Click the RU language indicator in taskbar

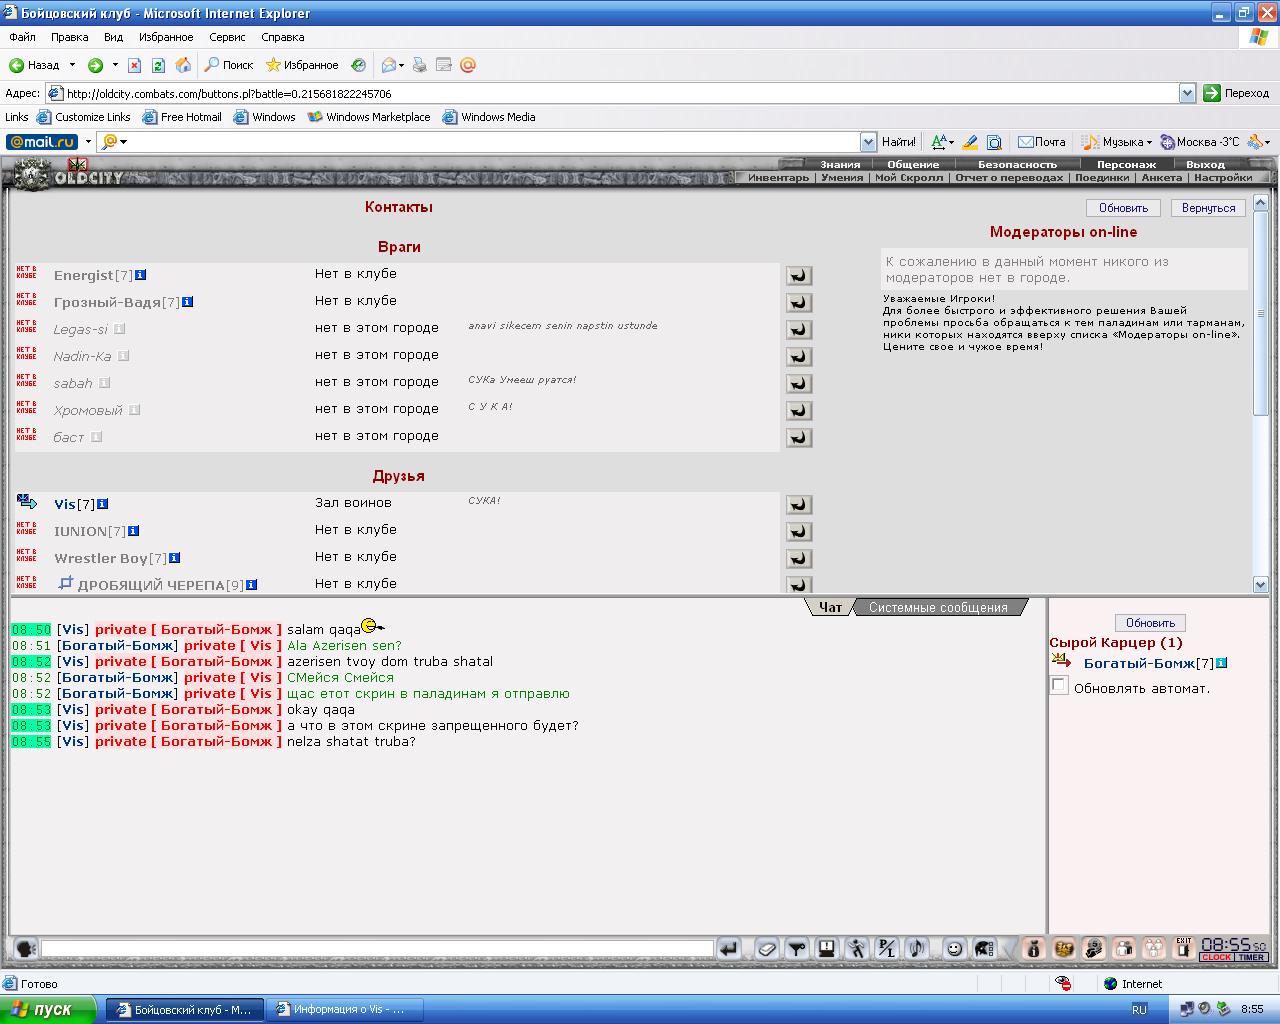pyautogui.click(x=1139, y=1010)
